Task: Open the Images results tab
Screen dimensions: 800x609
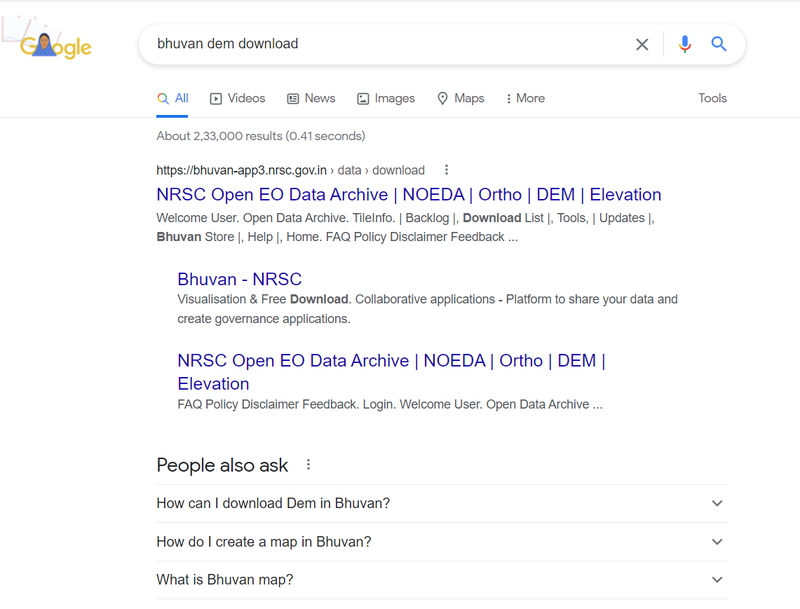Action: [x=386, y=98]
